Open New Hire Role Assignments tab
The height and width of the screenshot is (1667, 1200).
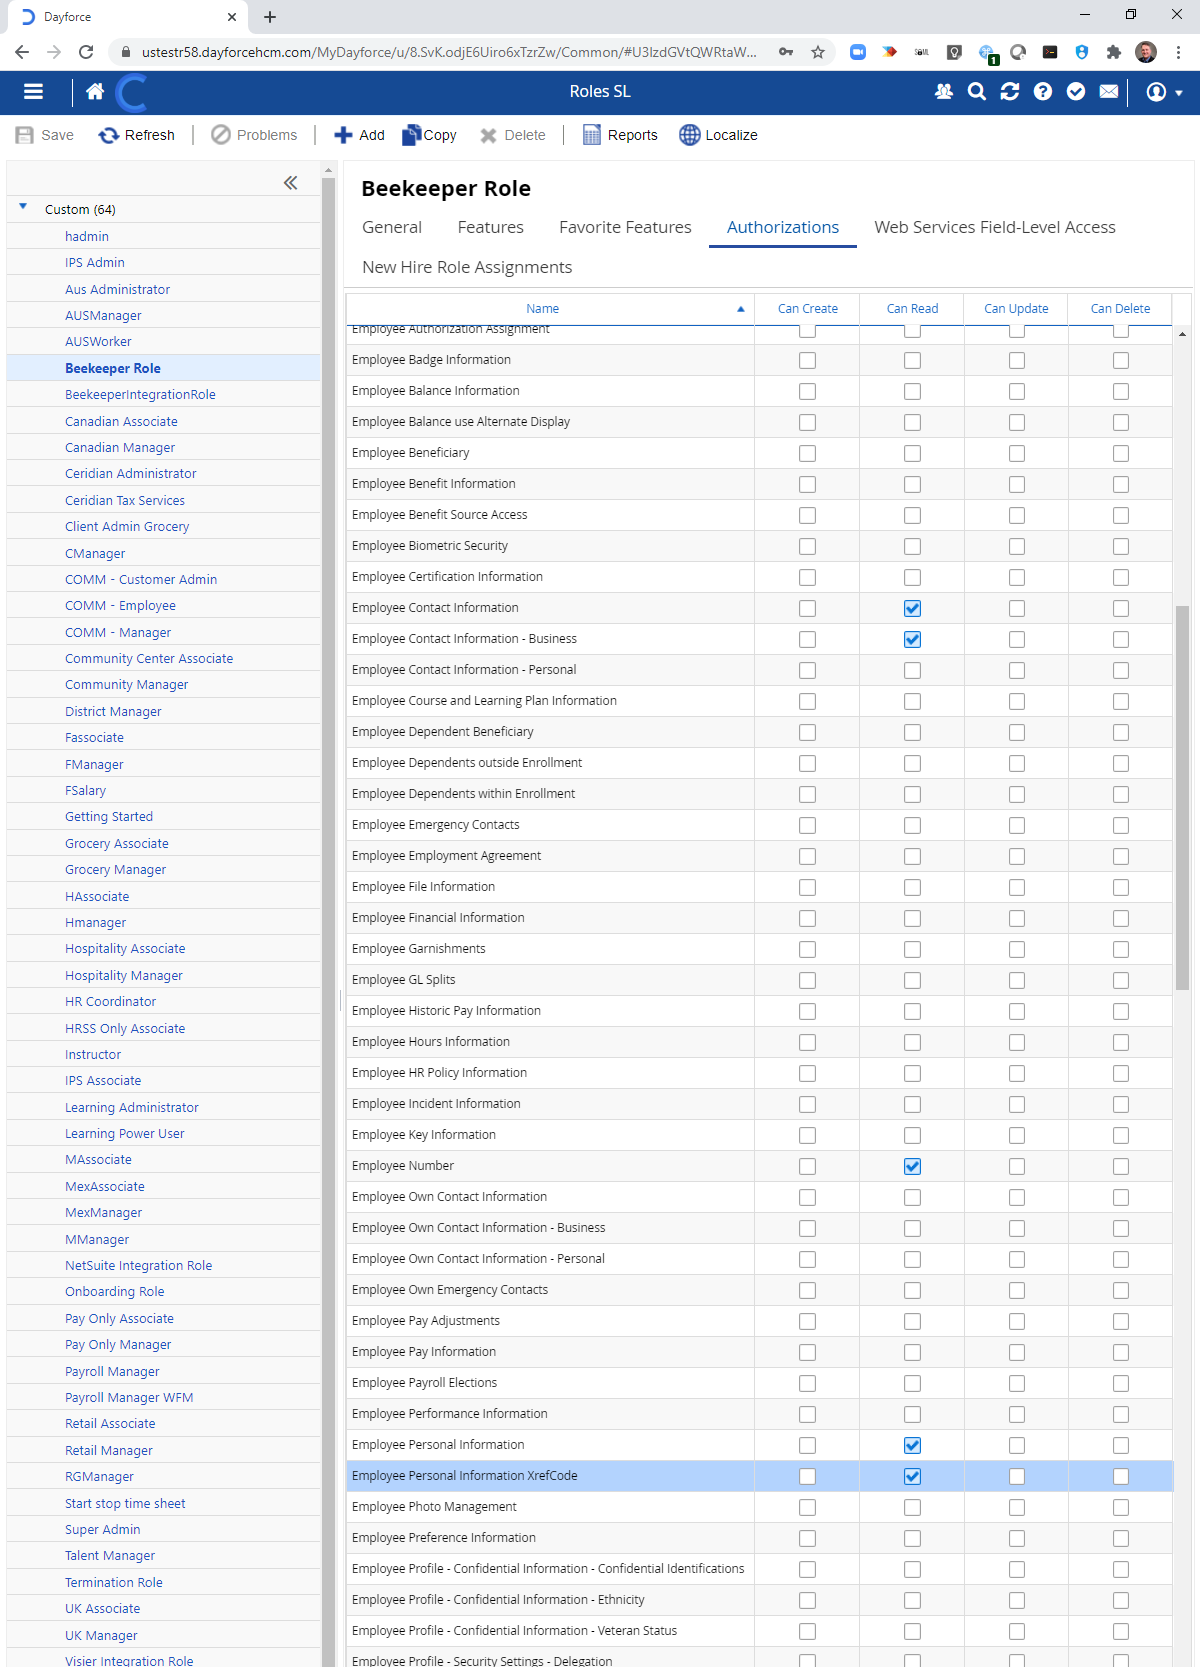pyautogui.click(x=467, y=268)
